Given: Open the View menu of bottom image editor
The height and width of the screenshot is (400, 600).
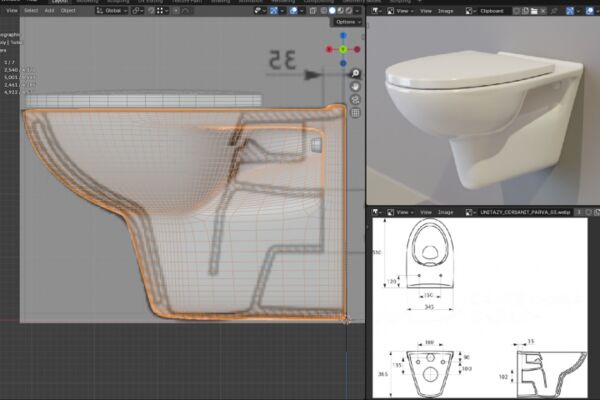Looking at the screenshot, I should pyautogui.click(x=426, y=212).
